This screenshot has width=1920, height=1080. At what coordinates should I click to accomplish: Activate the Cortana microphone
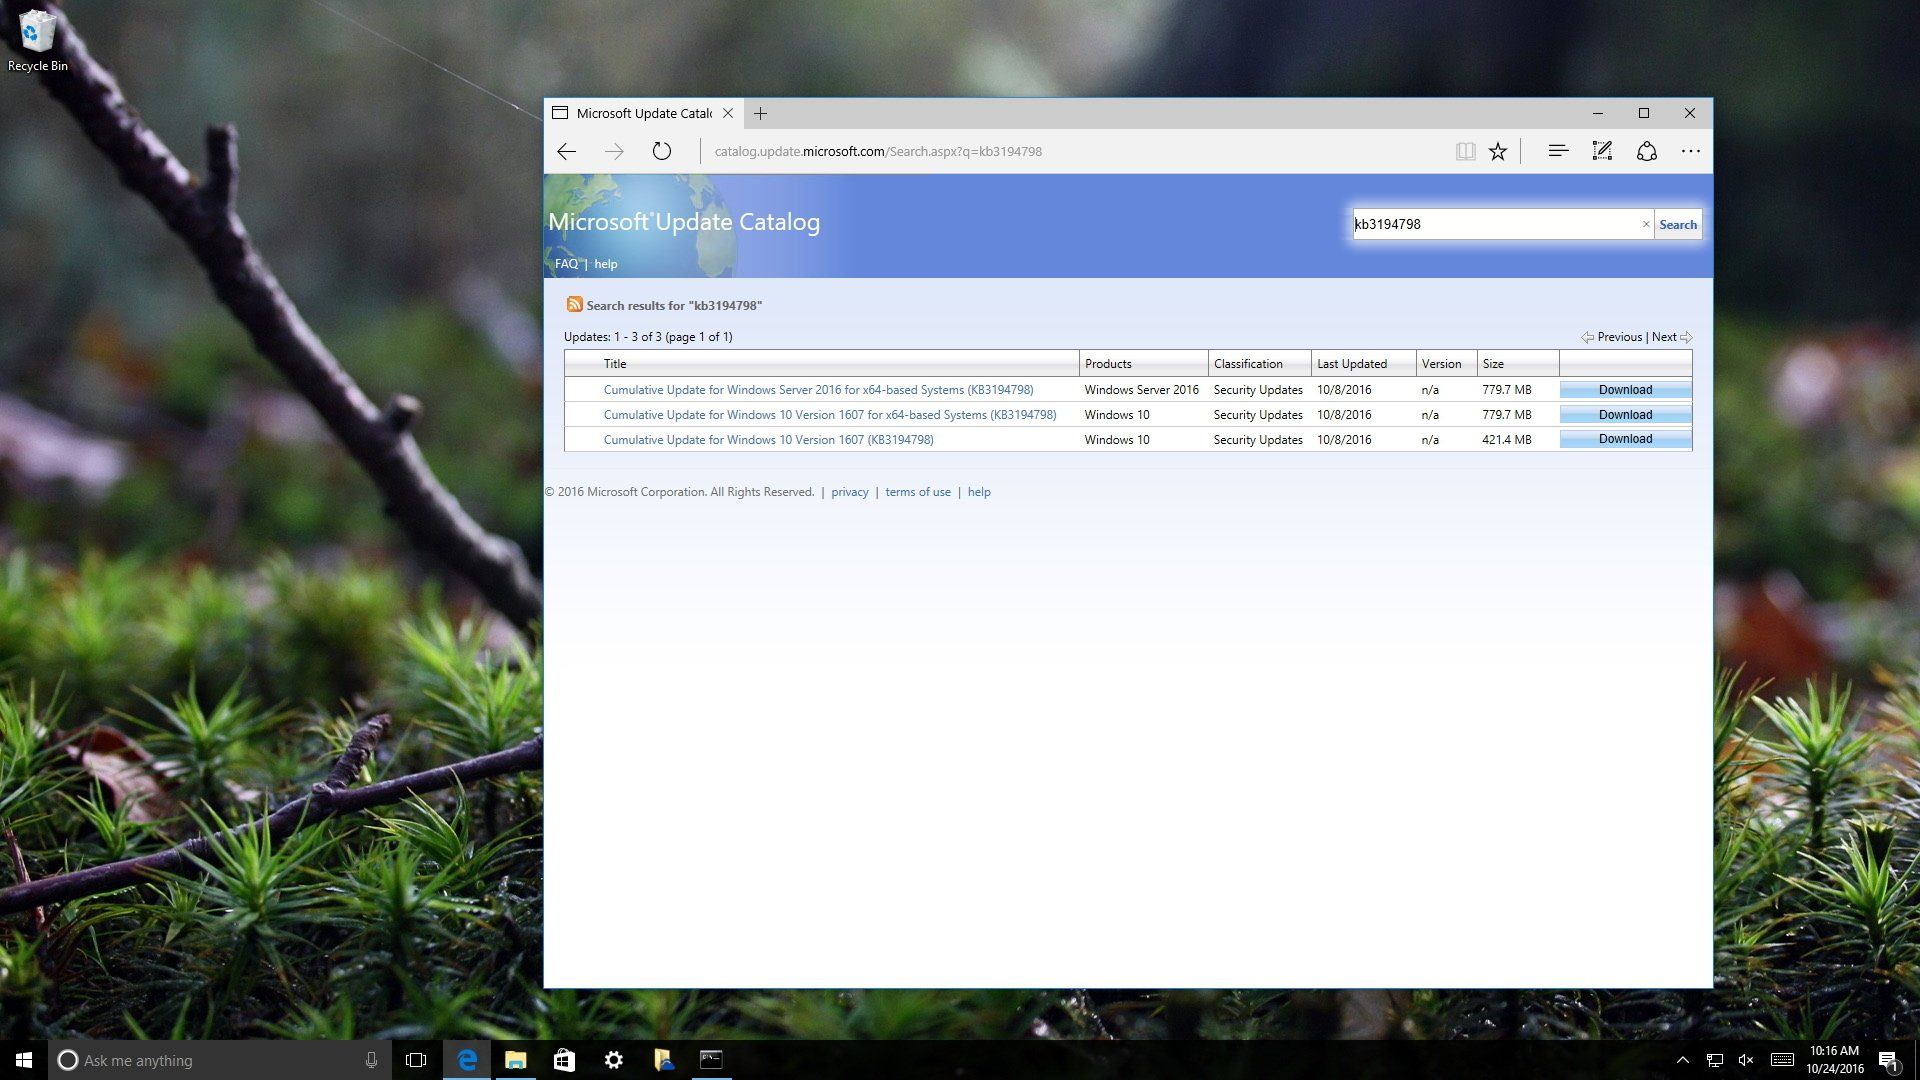coord(371,1060)
